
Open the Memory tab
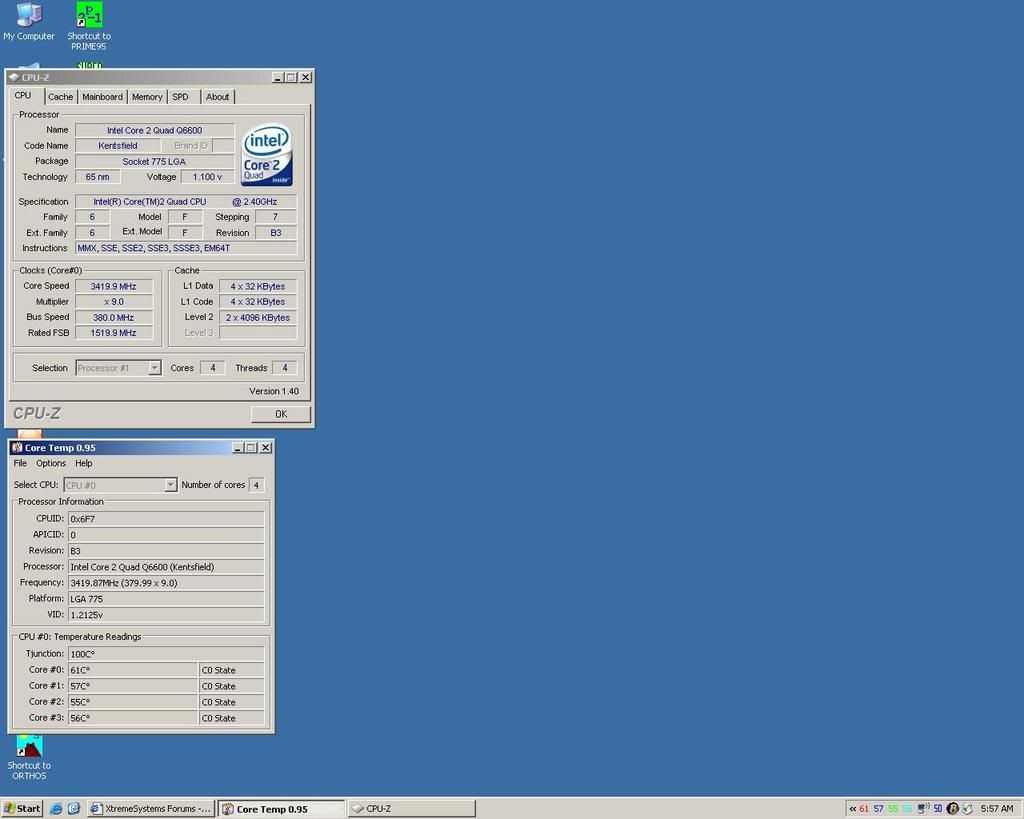(147, 97)
